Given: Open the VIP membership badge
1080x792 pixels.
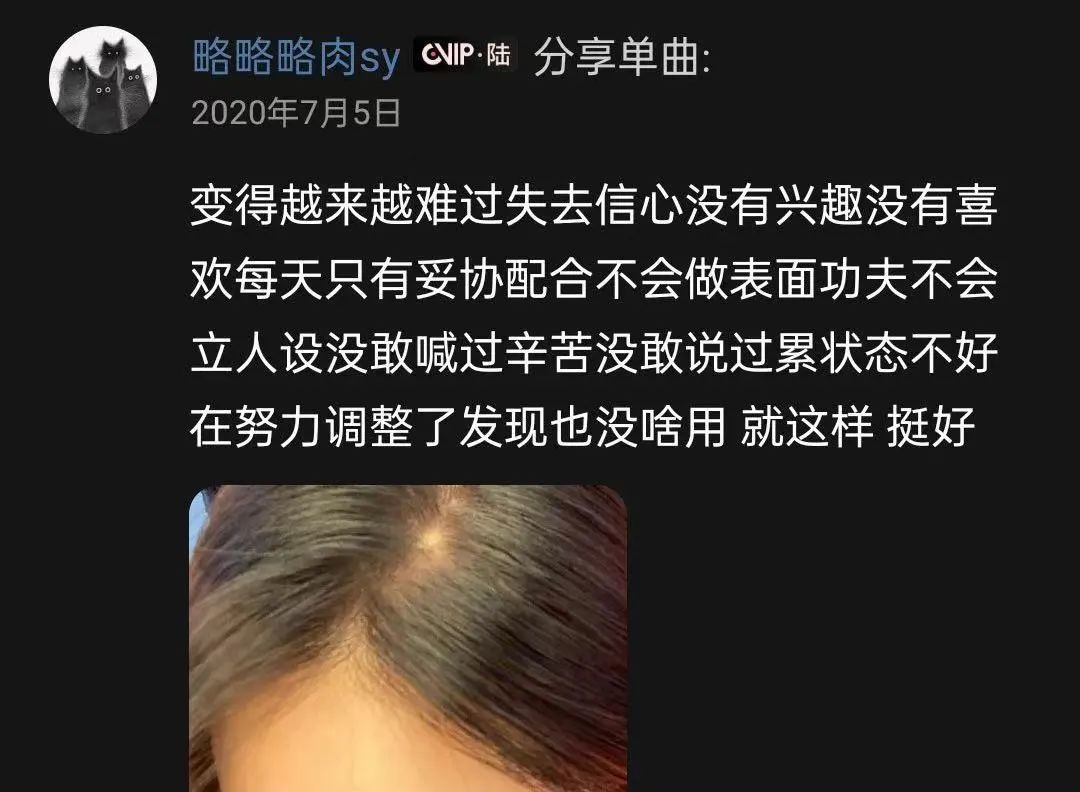Looking at the screenshot, I should pyautogui.click(x=465, y=55).
